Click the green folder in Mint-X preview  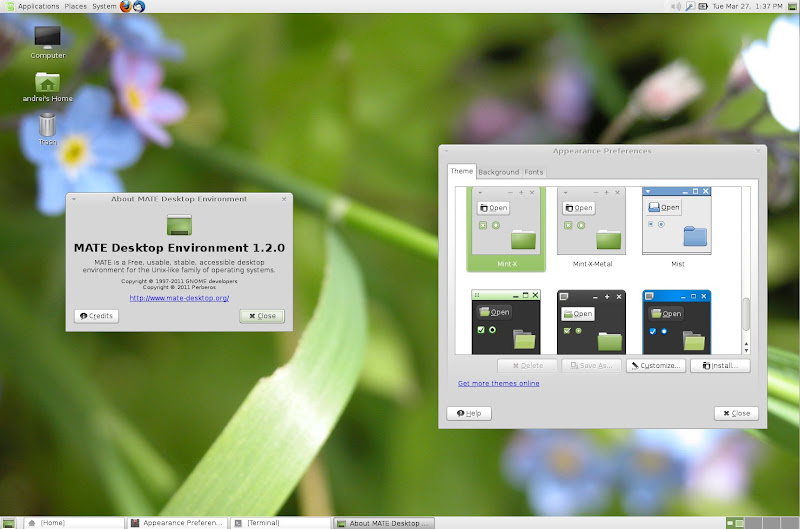click(x=523, y=239)
